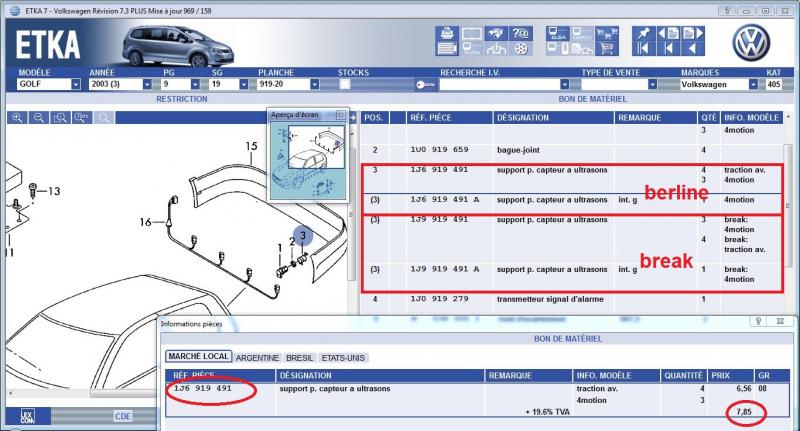Open the PG dropdown

click(x=195, y=84)
